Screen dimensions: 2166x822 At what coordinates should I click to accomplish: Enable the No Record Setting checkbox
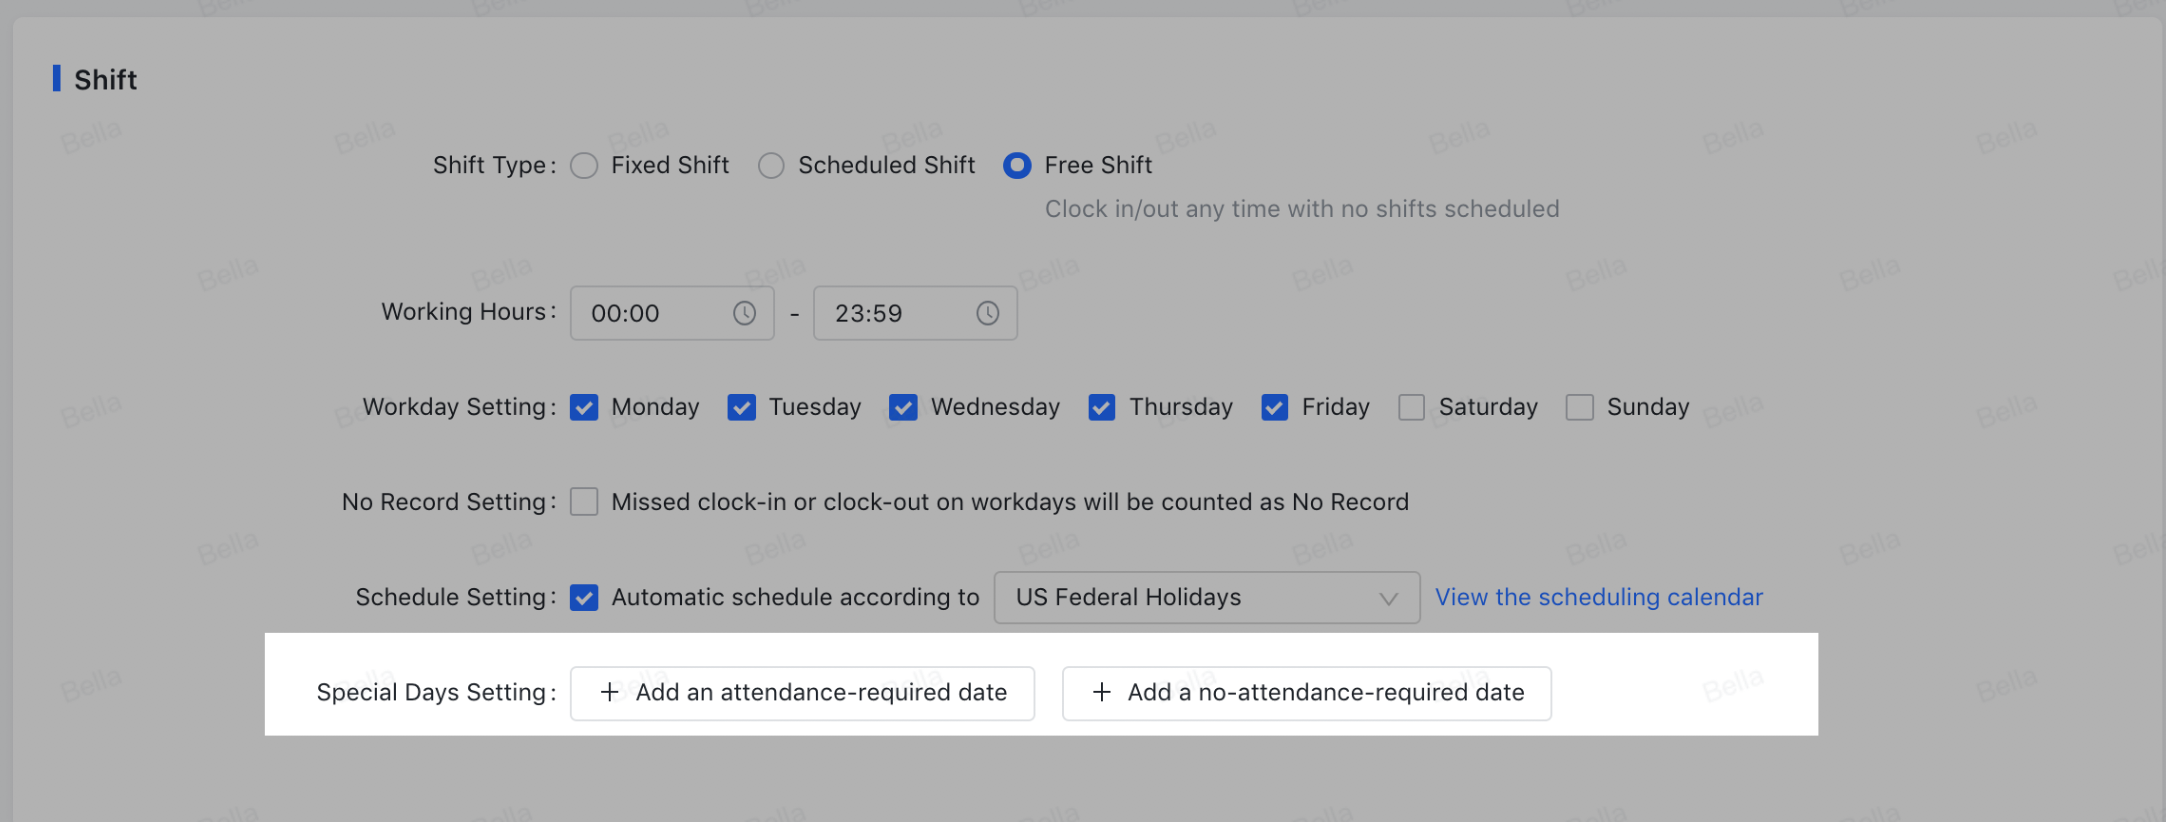click(x=584, y=501)
